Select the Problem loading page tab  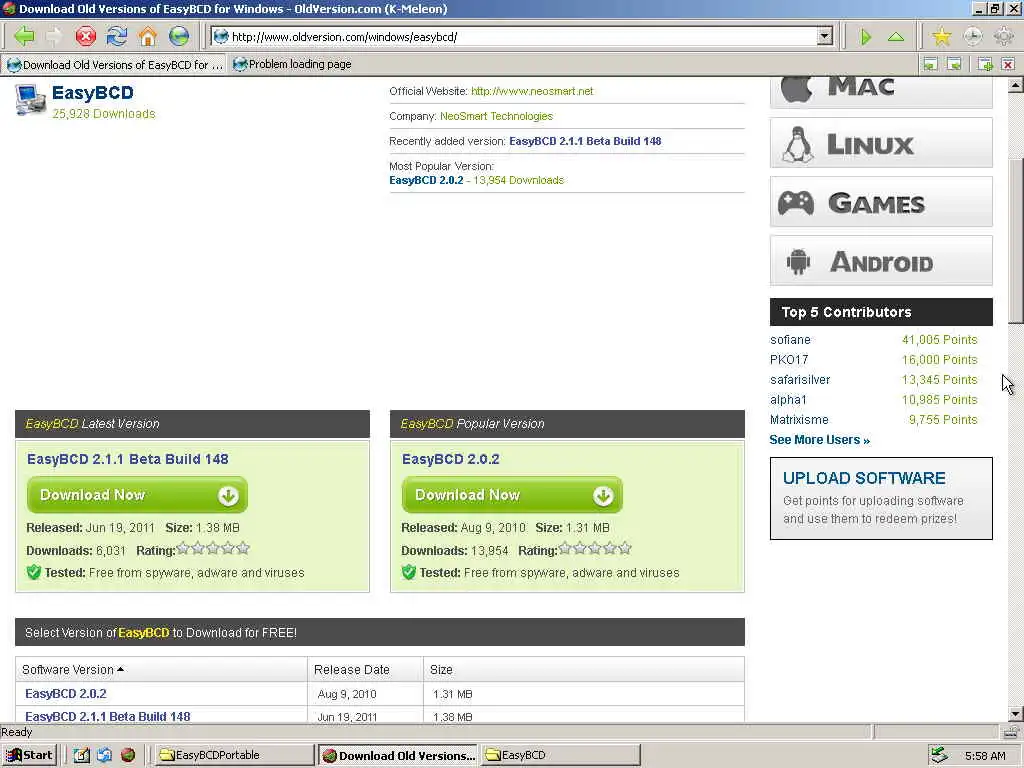(293, 64)
